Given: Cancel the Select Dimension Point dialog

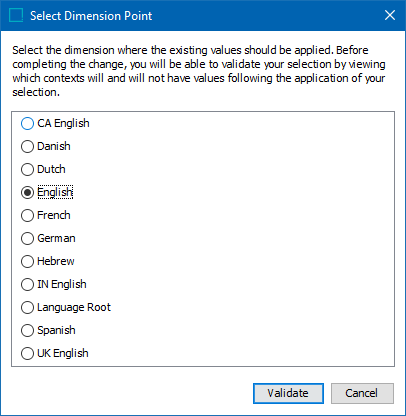Looking at the screenshot, I should pyautogui.click(x=362, y=393).
